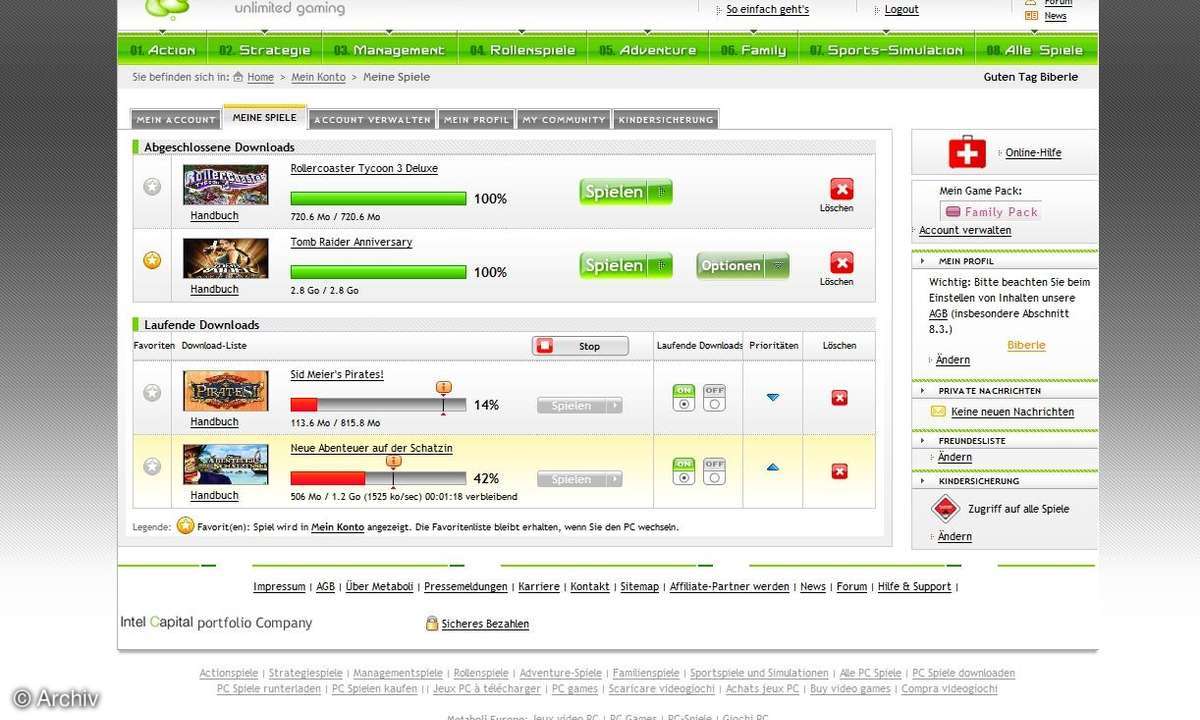
Task: Open Rollercoaster Tycoon 3 game thumbnail
Action: (x=225, y=185)
